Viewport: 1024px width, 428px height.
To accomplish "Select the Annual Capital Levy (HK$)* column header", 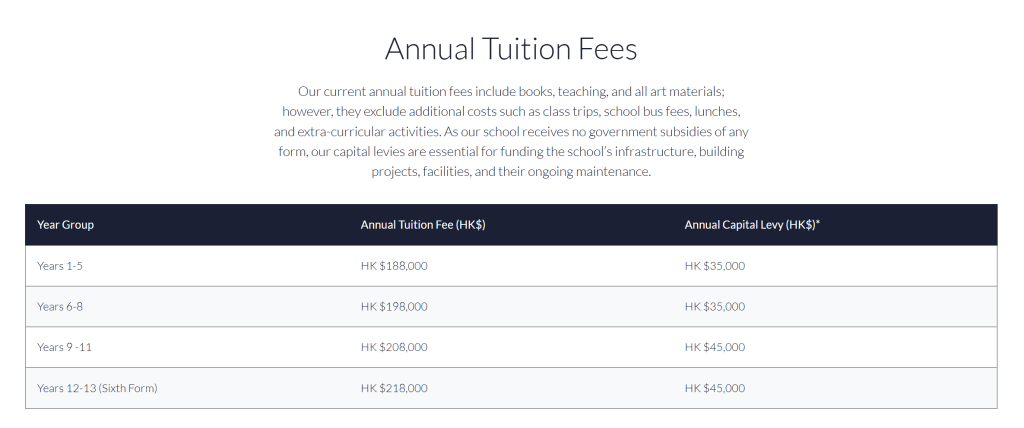I will click(x=752, y=225).
